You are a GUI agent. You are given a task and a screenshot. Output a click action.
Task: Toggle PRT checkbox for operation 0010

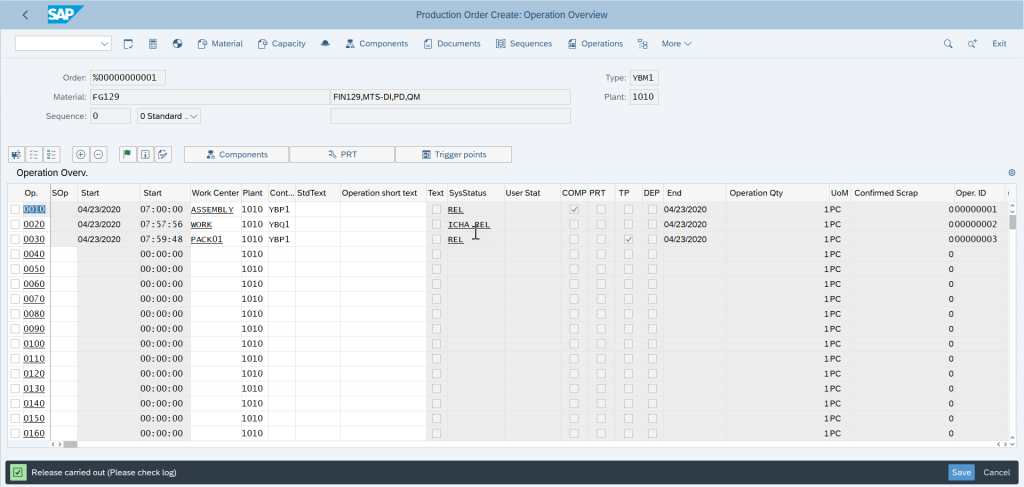point(601,210)
